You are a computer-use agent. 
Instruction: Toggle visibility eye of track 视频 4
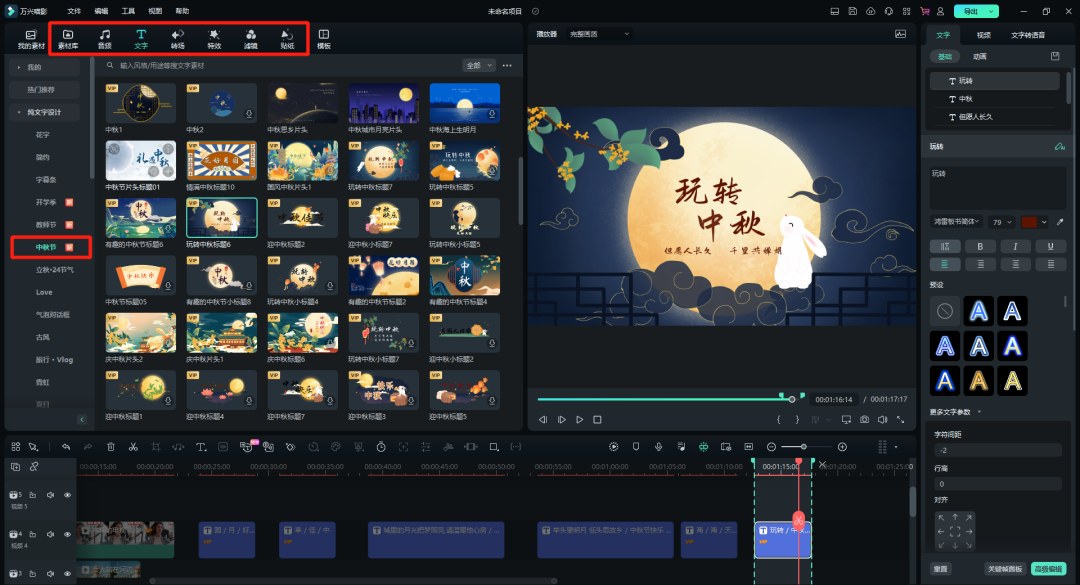pyautogui.click(x=68, y=534)
